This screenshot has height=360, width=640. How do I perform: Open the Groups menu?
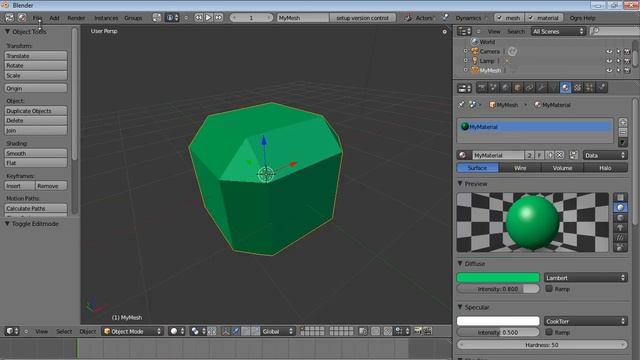coord(133,18)
